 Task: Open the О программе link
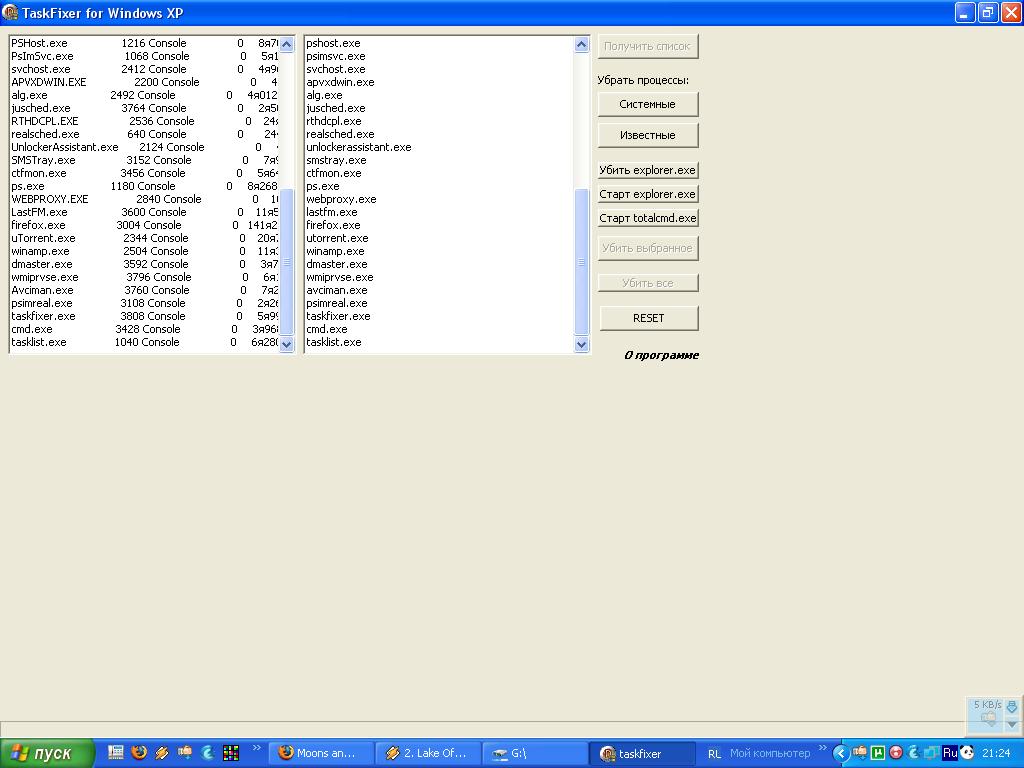pyautogui.click(x=661, y=355)
